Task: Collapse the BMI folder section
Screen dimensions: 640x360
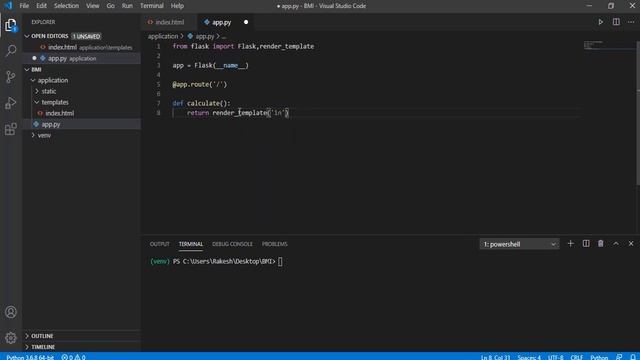Action: [27, 70]
